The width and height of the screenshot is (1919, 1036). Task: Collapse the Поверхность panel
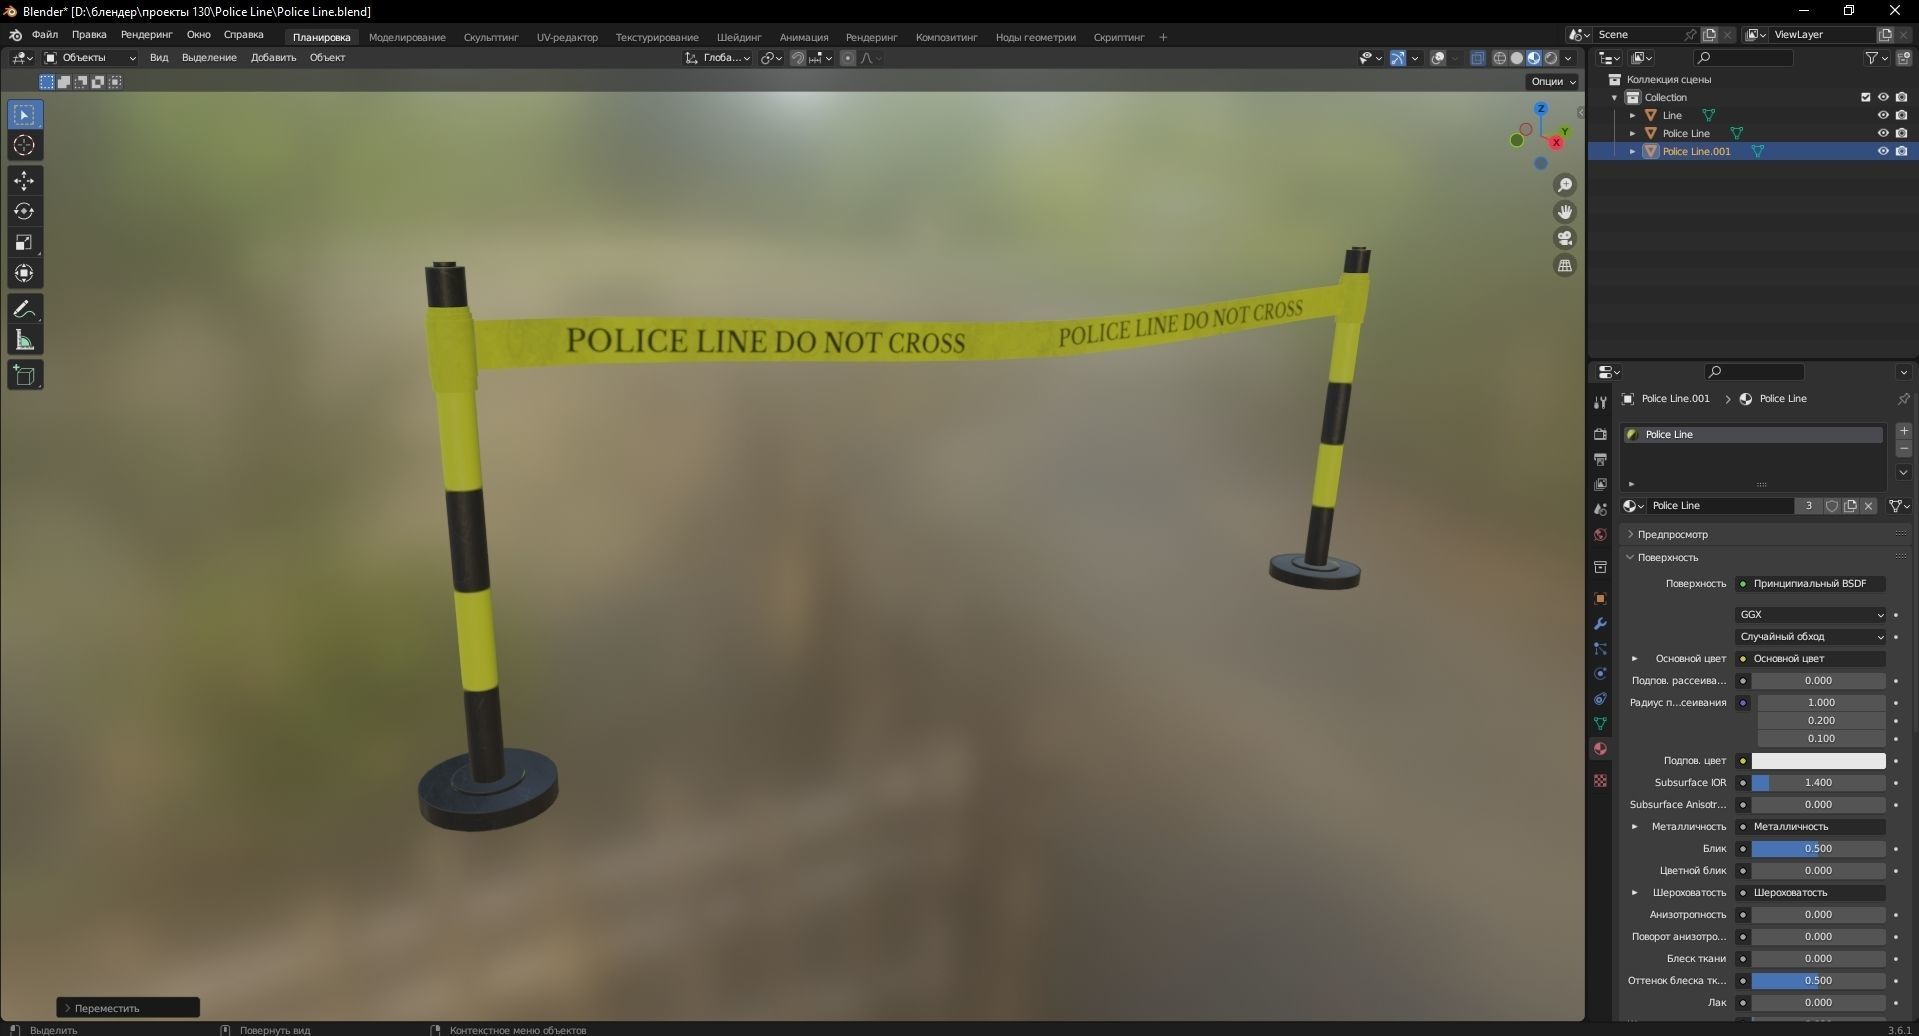pyautogui.click(x=1667, y=557)
